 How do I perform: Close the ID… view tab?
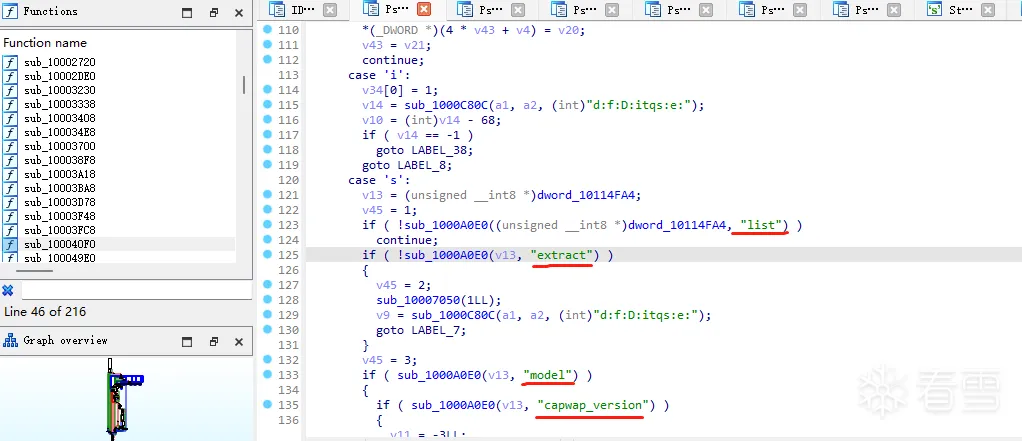tap(330, 10)
